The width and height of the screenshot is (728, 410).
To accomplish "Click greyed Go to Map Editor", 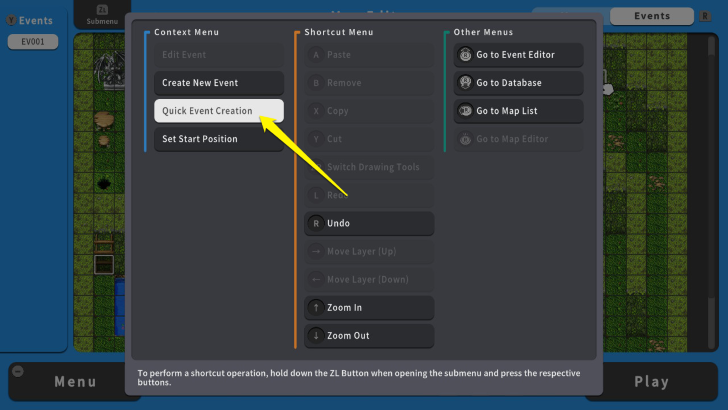I will click(x=518, y=139).
